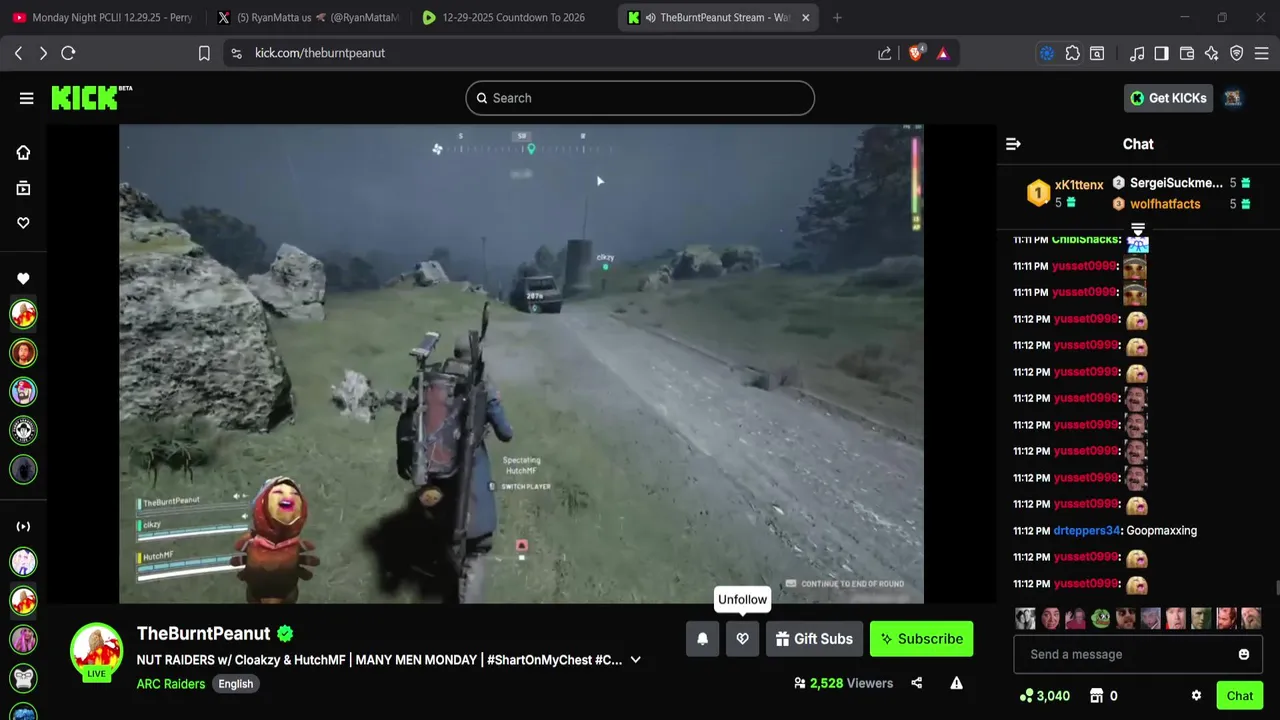Open View site information icon

tap(236, 53)
